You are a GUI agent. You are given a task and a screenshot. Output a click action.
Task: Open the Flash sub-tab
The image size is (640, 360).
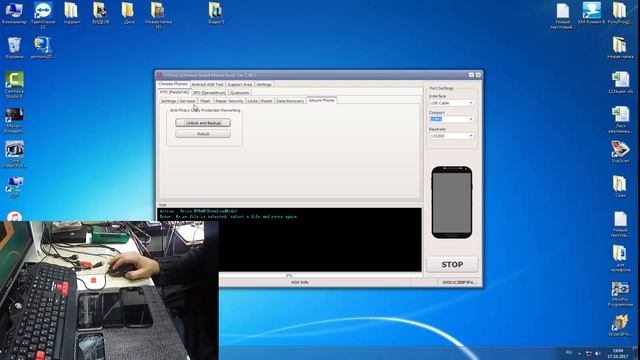205,101
